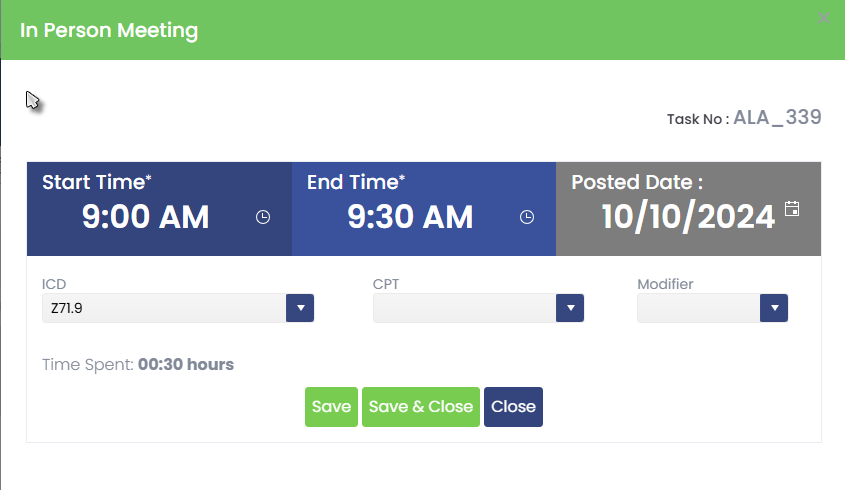Viewport: 845px width, 490px height.
Task: Click the empty Modifier combo box field
Action: [698, 308]
